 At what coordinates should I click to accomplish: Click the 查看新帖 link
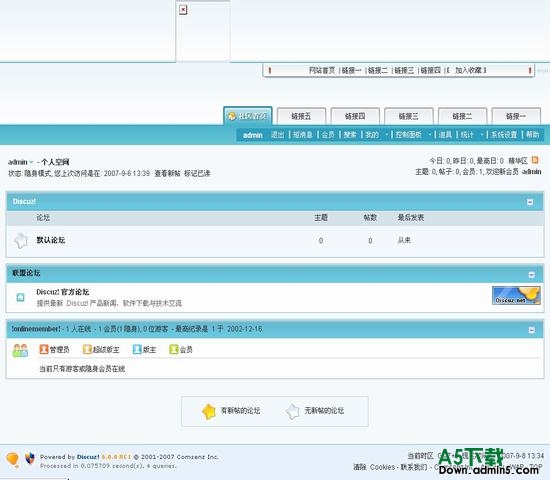click(x=167, y=173)
